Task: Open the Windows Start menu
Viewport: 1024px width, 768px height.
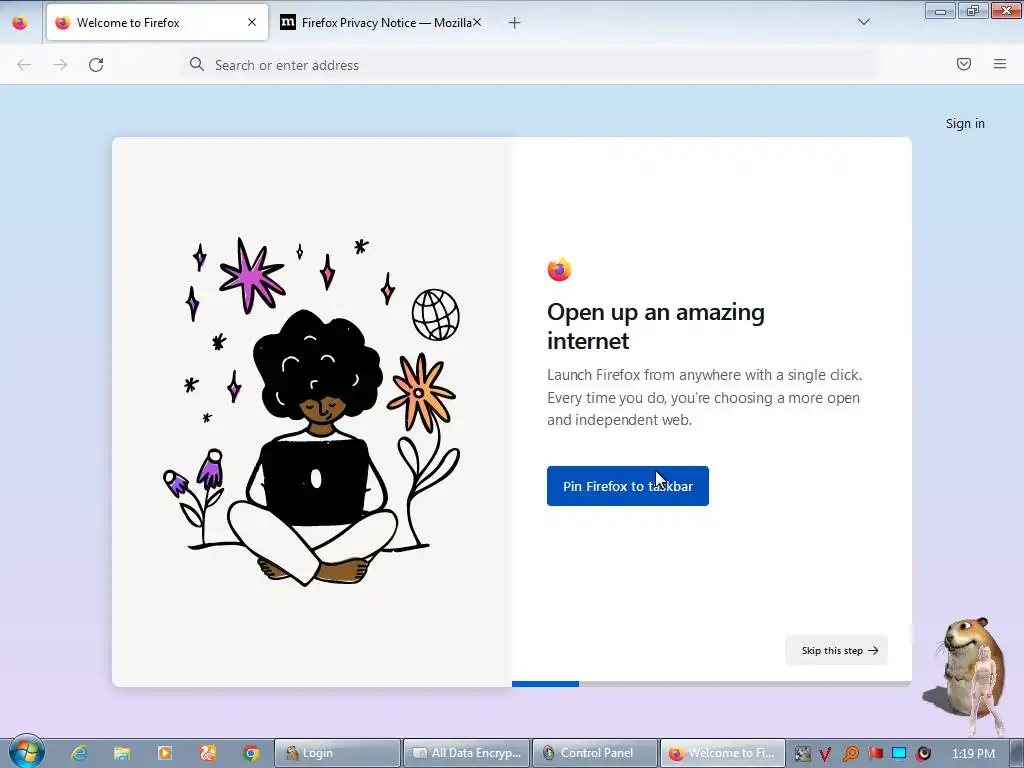Action: 27,752
